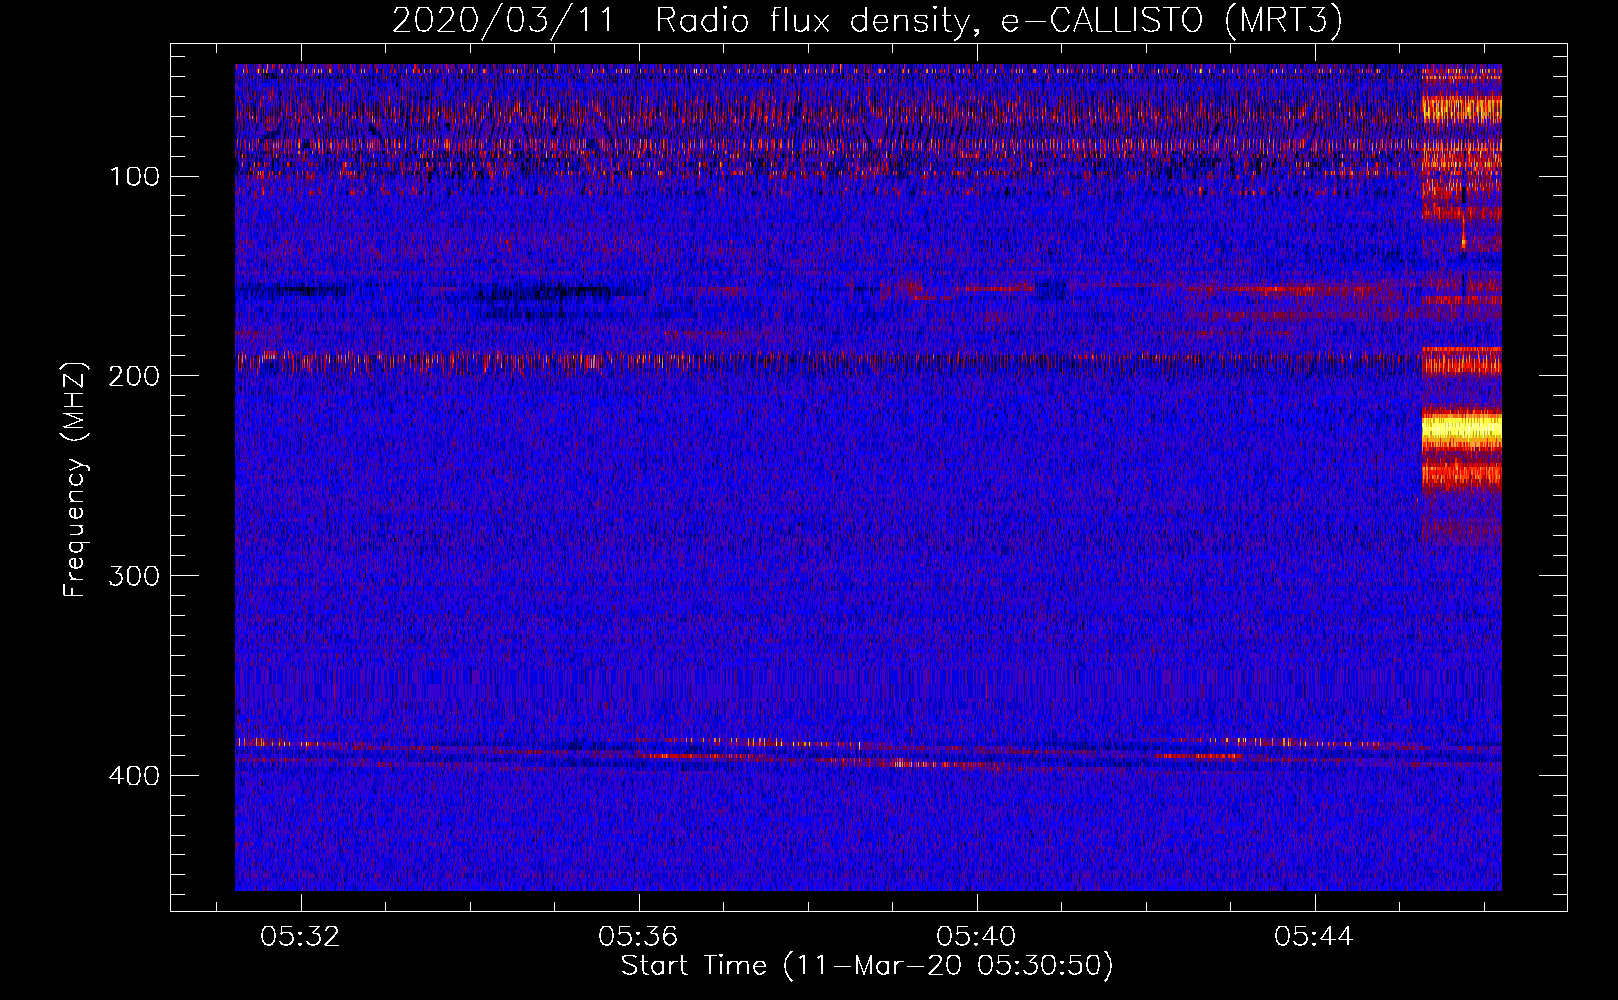Click the bright yellow burst near 230 MHz
The image size is (1618, 1000).
pos(1461,430)
